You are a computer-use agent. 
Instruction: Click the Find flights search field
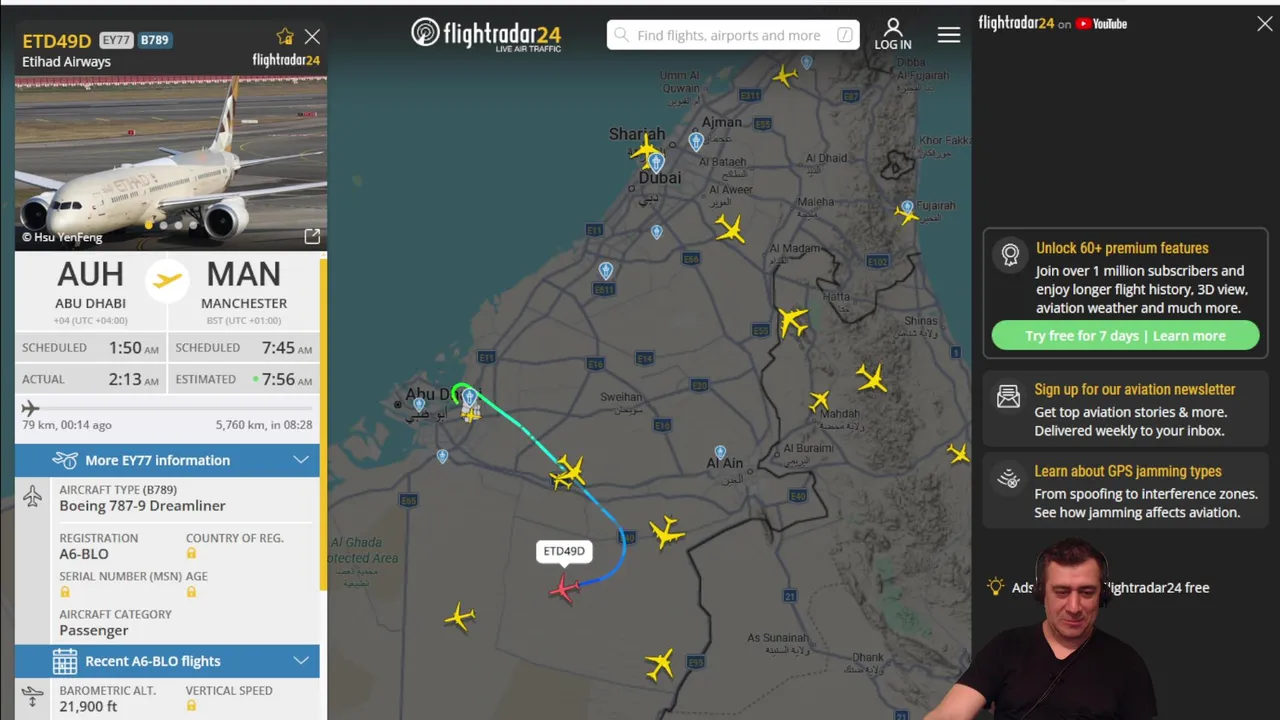733,35
